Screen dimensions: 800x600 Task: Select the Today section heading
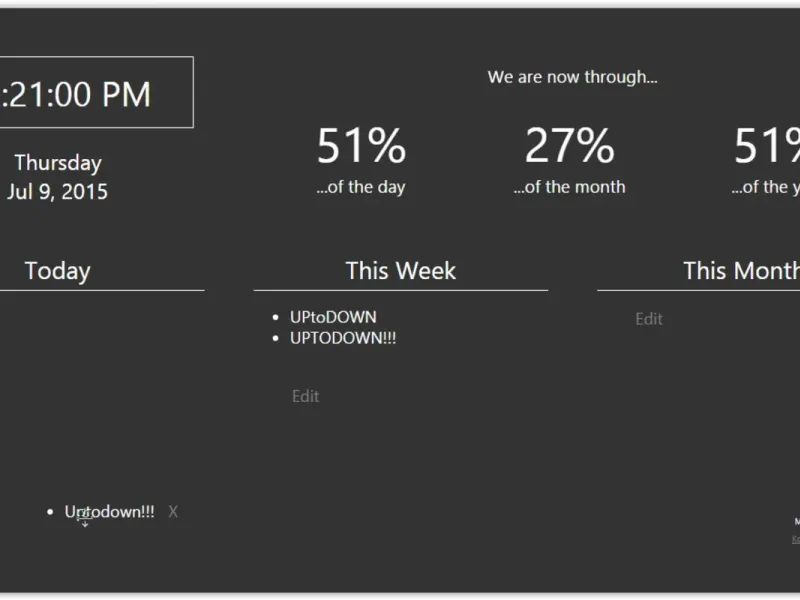coord(57,271)
